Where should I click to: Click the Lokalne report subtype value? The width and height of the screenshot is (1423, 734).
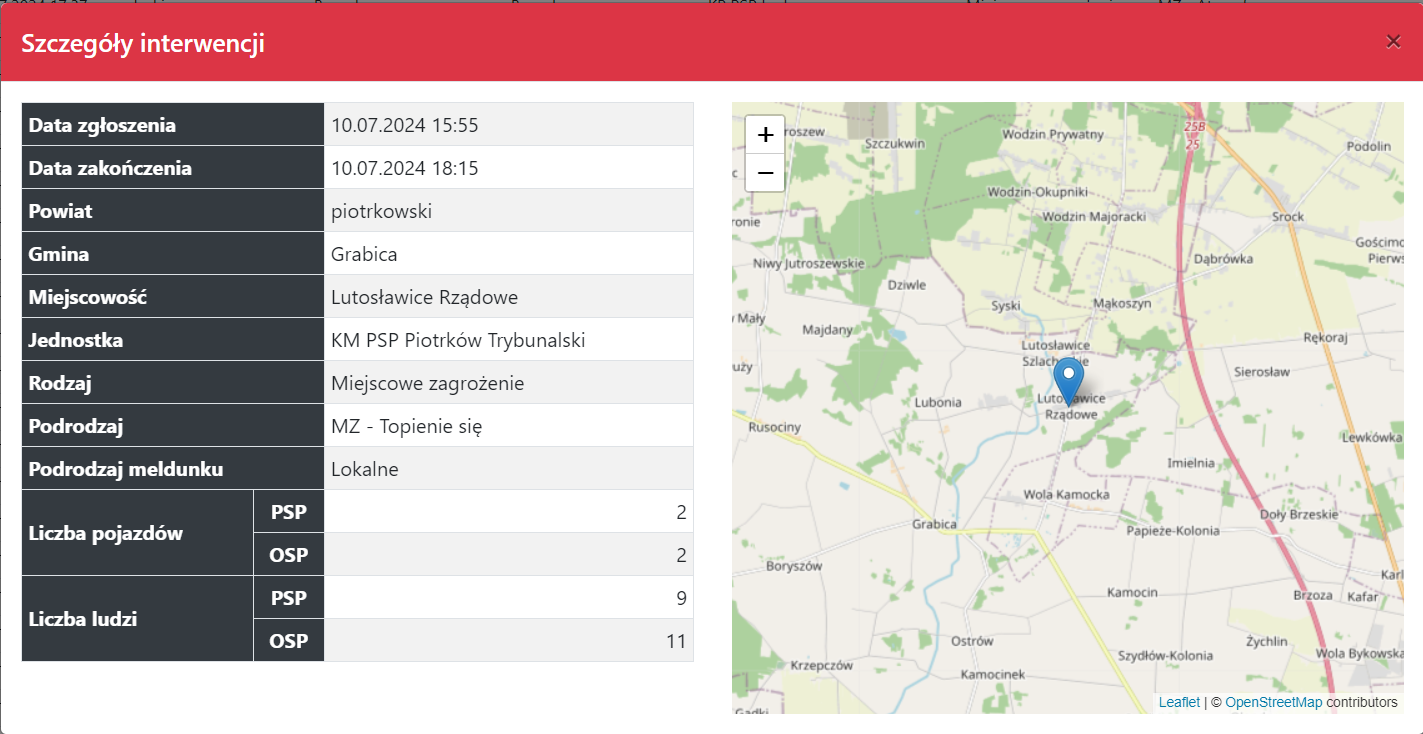tap(365, 469)
